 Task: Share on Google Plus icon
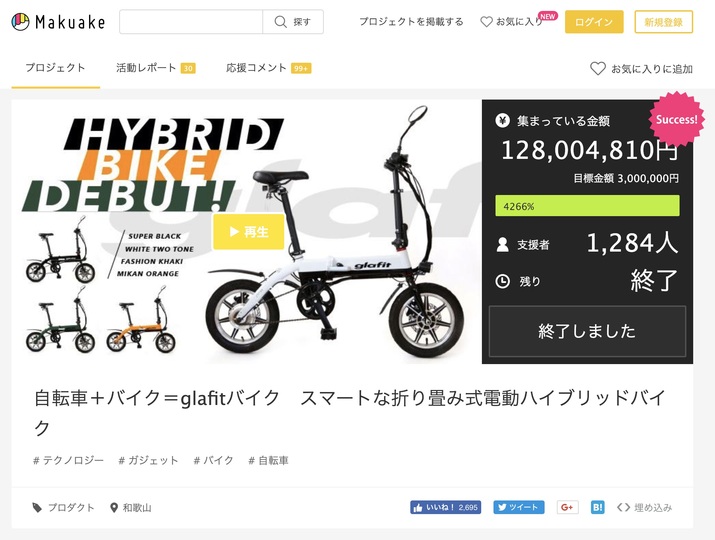(567, 507)
